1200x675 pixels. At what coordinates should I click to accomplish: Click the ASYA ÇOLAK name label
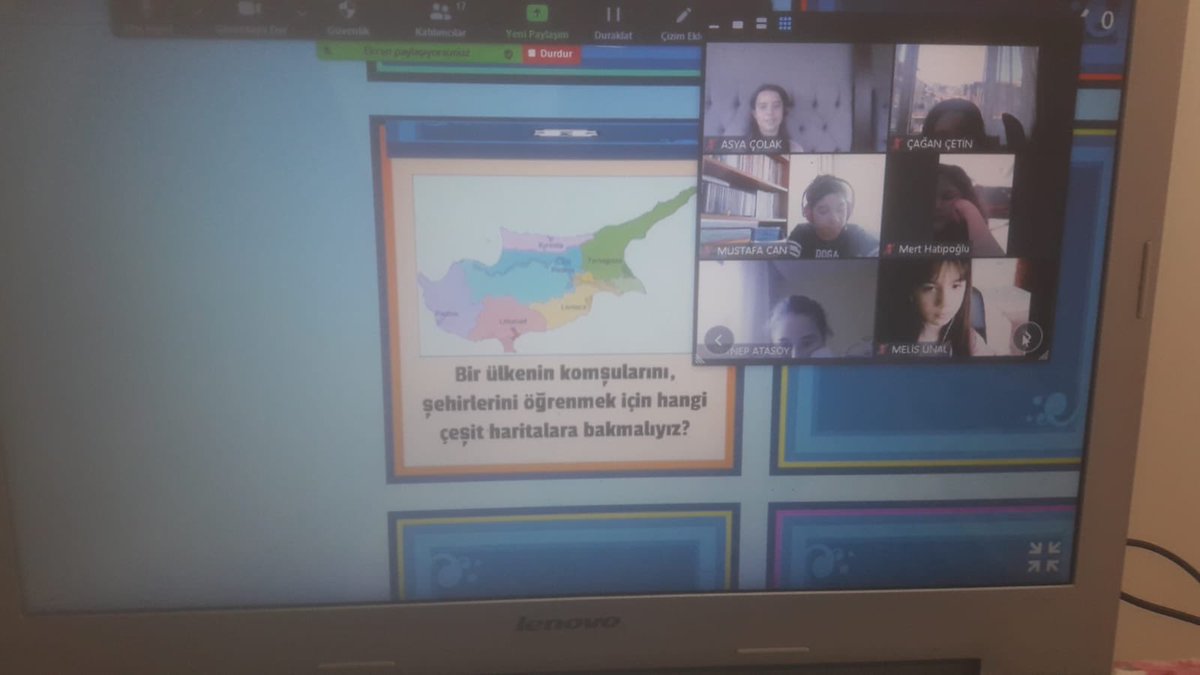[752, 144]
